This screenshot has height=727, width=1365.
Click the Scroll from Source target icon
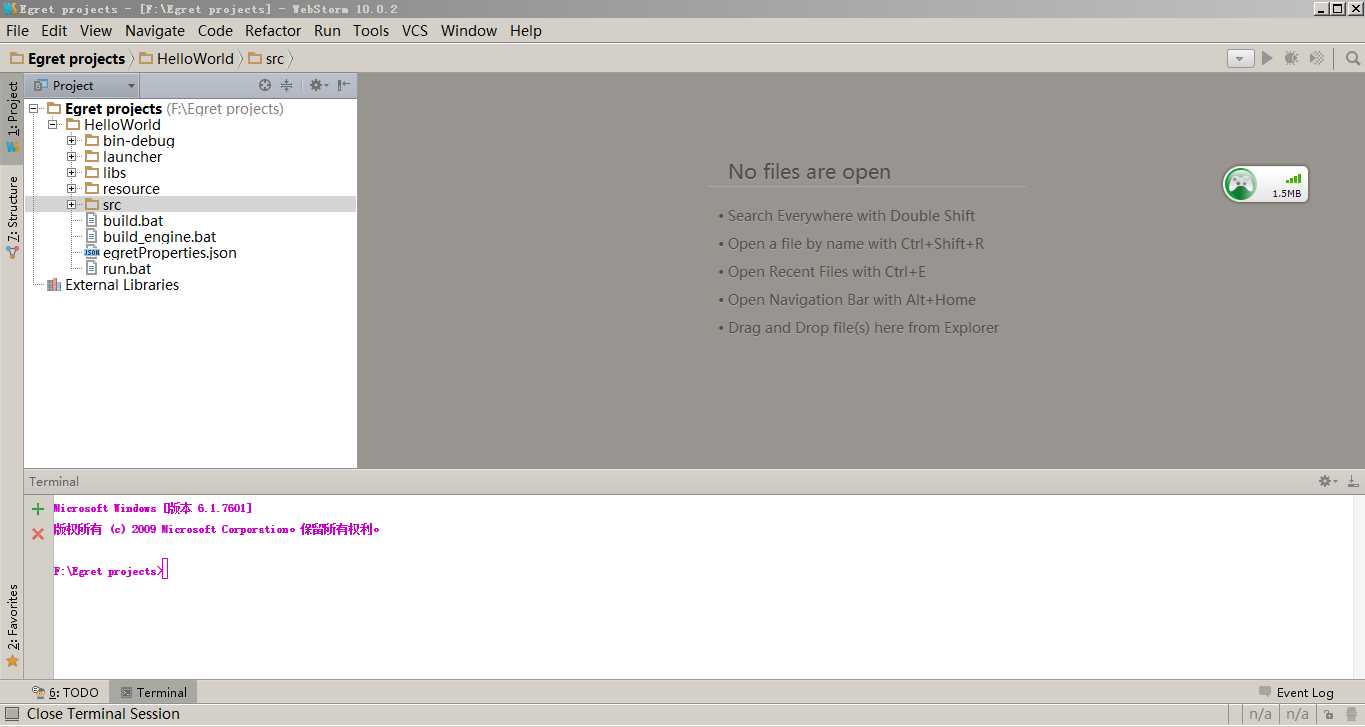(x=265, y=86)
